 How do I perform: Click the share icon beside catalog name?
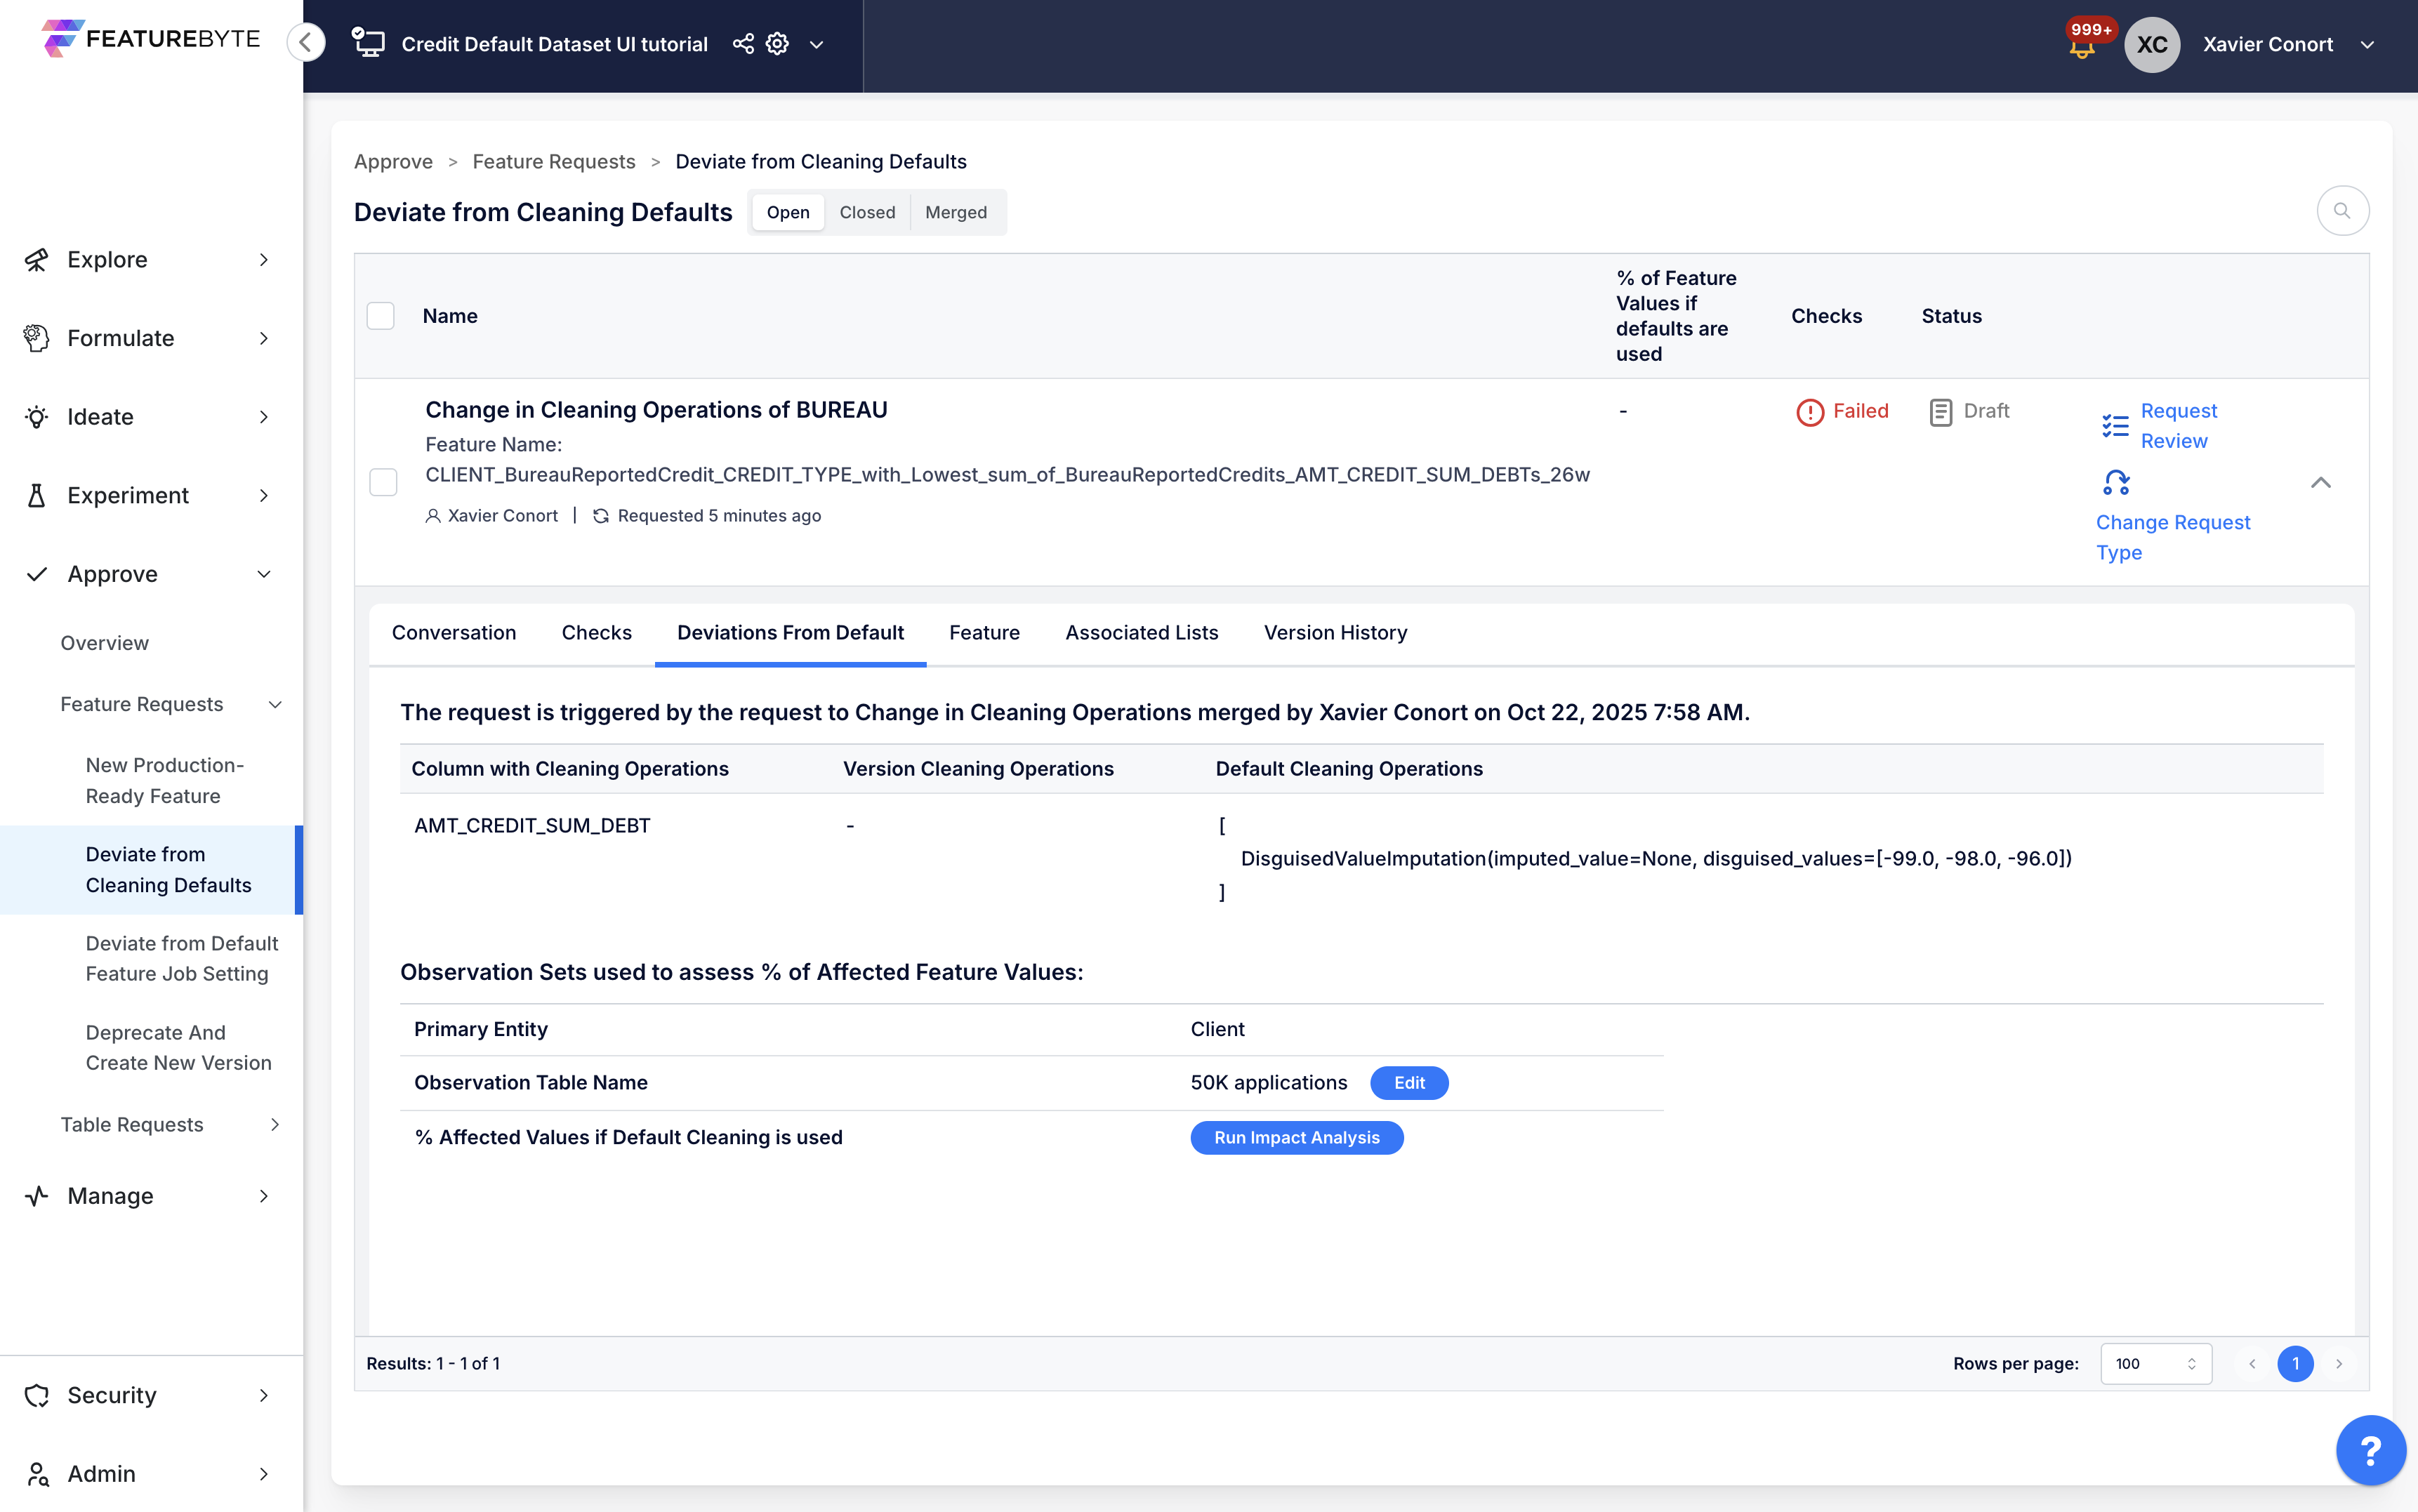coord(743,44)
